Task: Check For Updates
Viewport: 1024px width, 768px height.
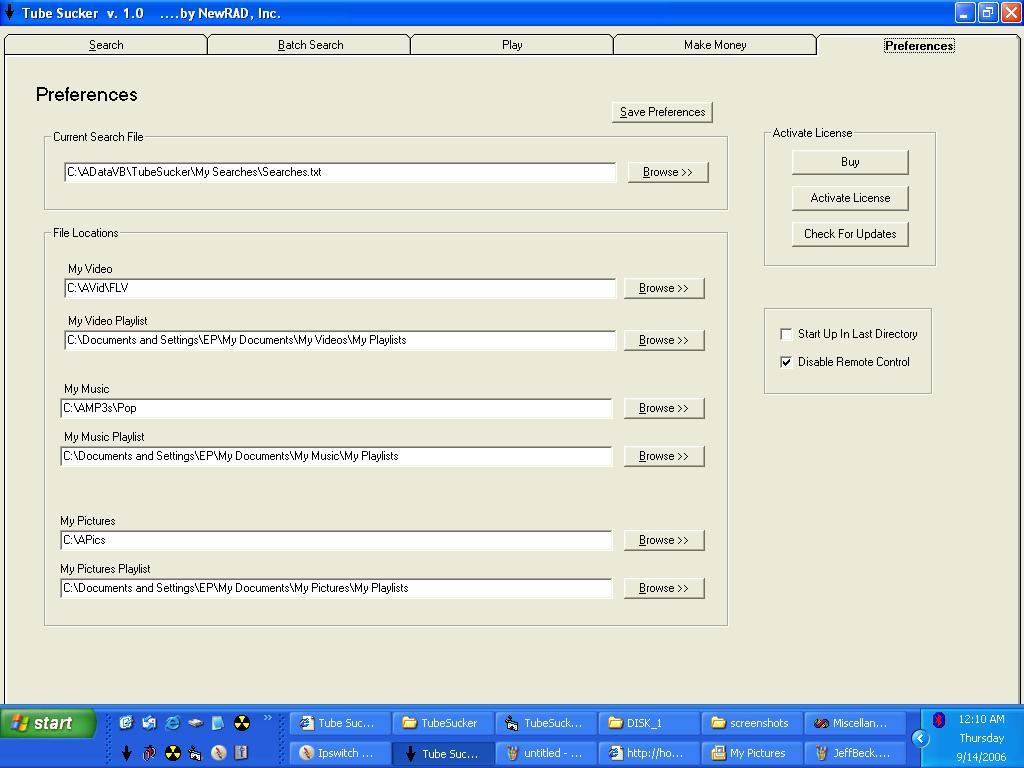Action: click(x=850, y=234)
